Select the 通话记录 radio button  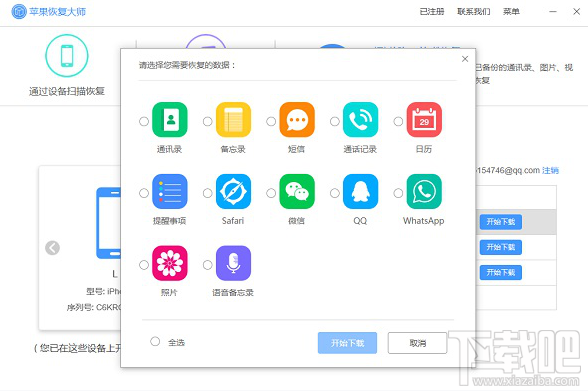click(x=335, y=121)
